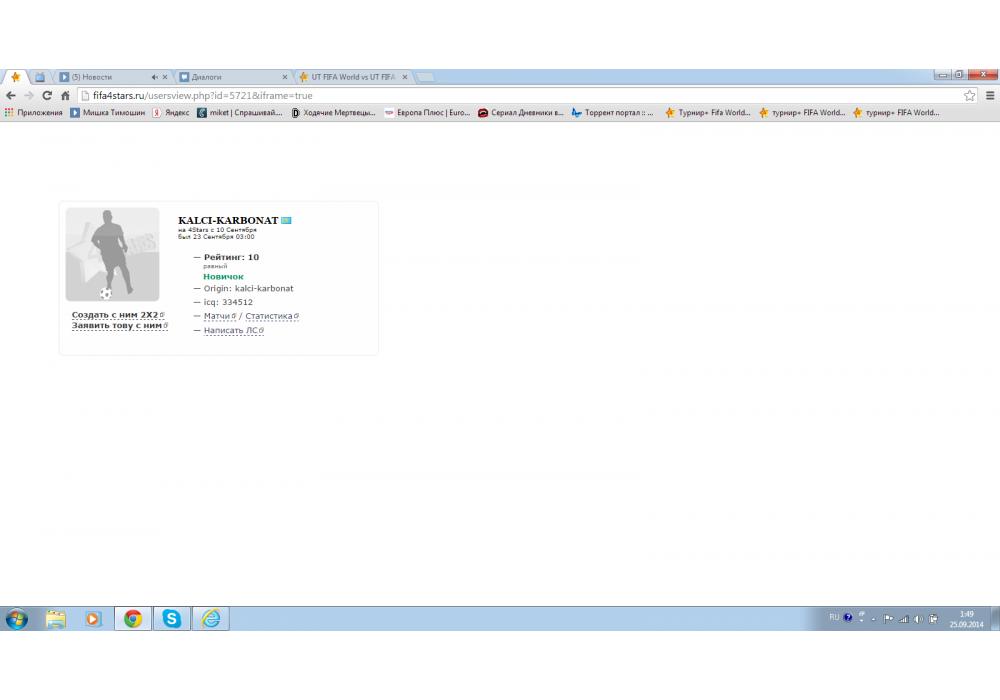Screen dimensions: 1000x700
Task: Bookmark this page with the star icon
Action: (969, 96)
